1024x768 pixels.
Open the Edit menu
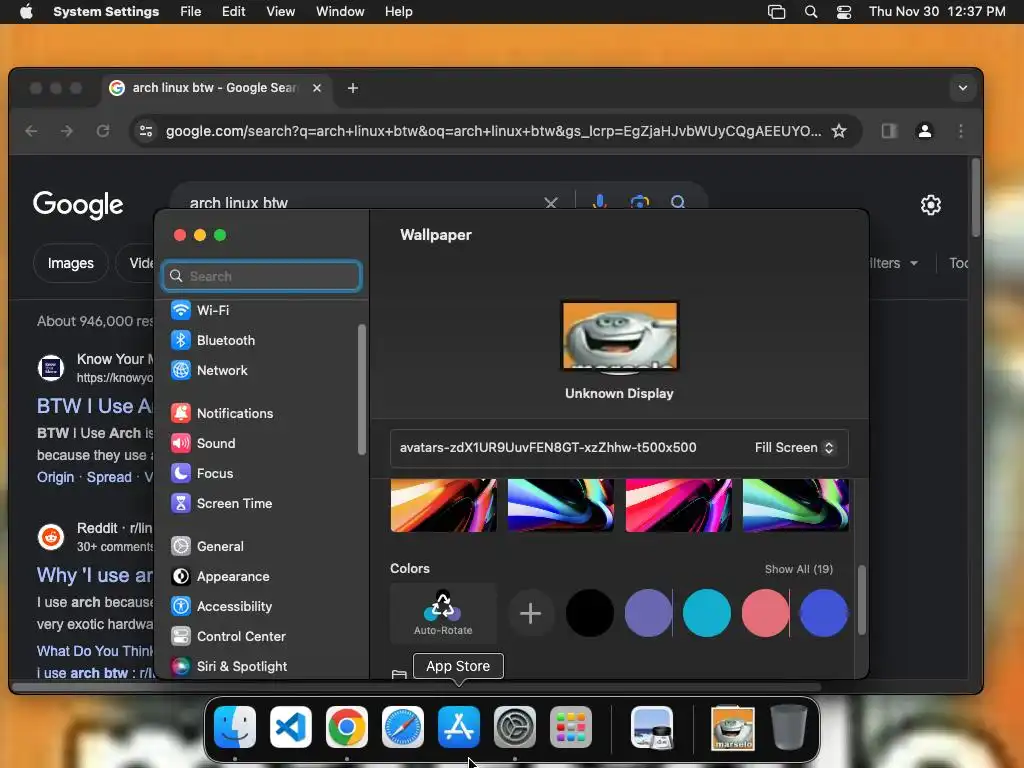click(x=233, y=12)
